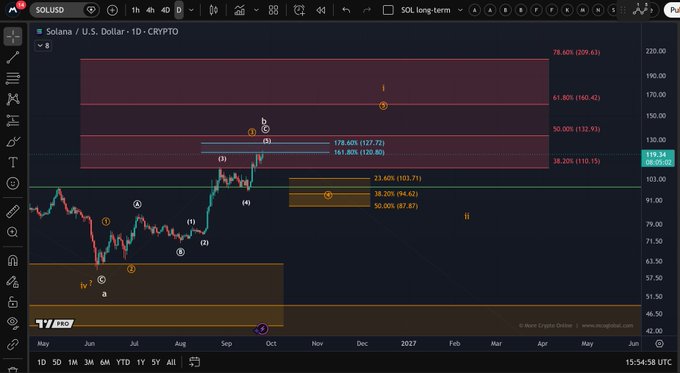This screenshot has height=373, width=680.
Task: Open the K saved layout shortcut
Action: click(x=567, y=10)
